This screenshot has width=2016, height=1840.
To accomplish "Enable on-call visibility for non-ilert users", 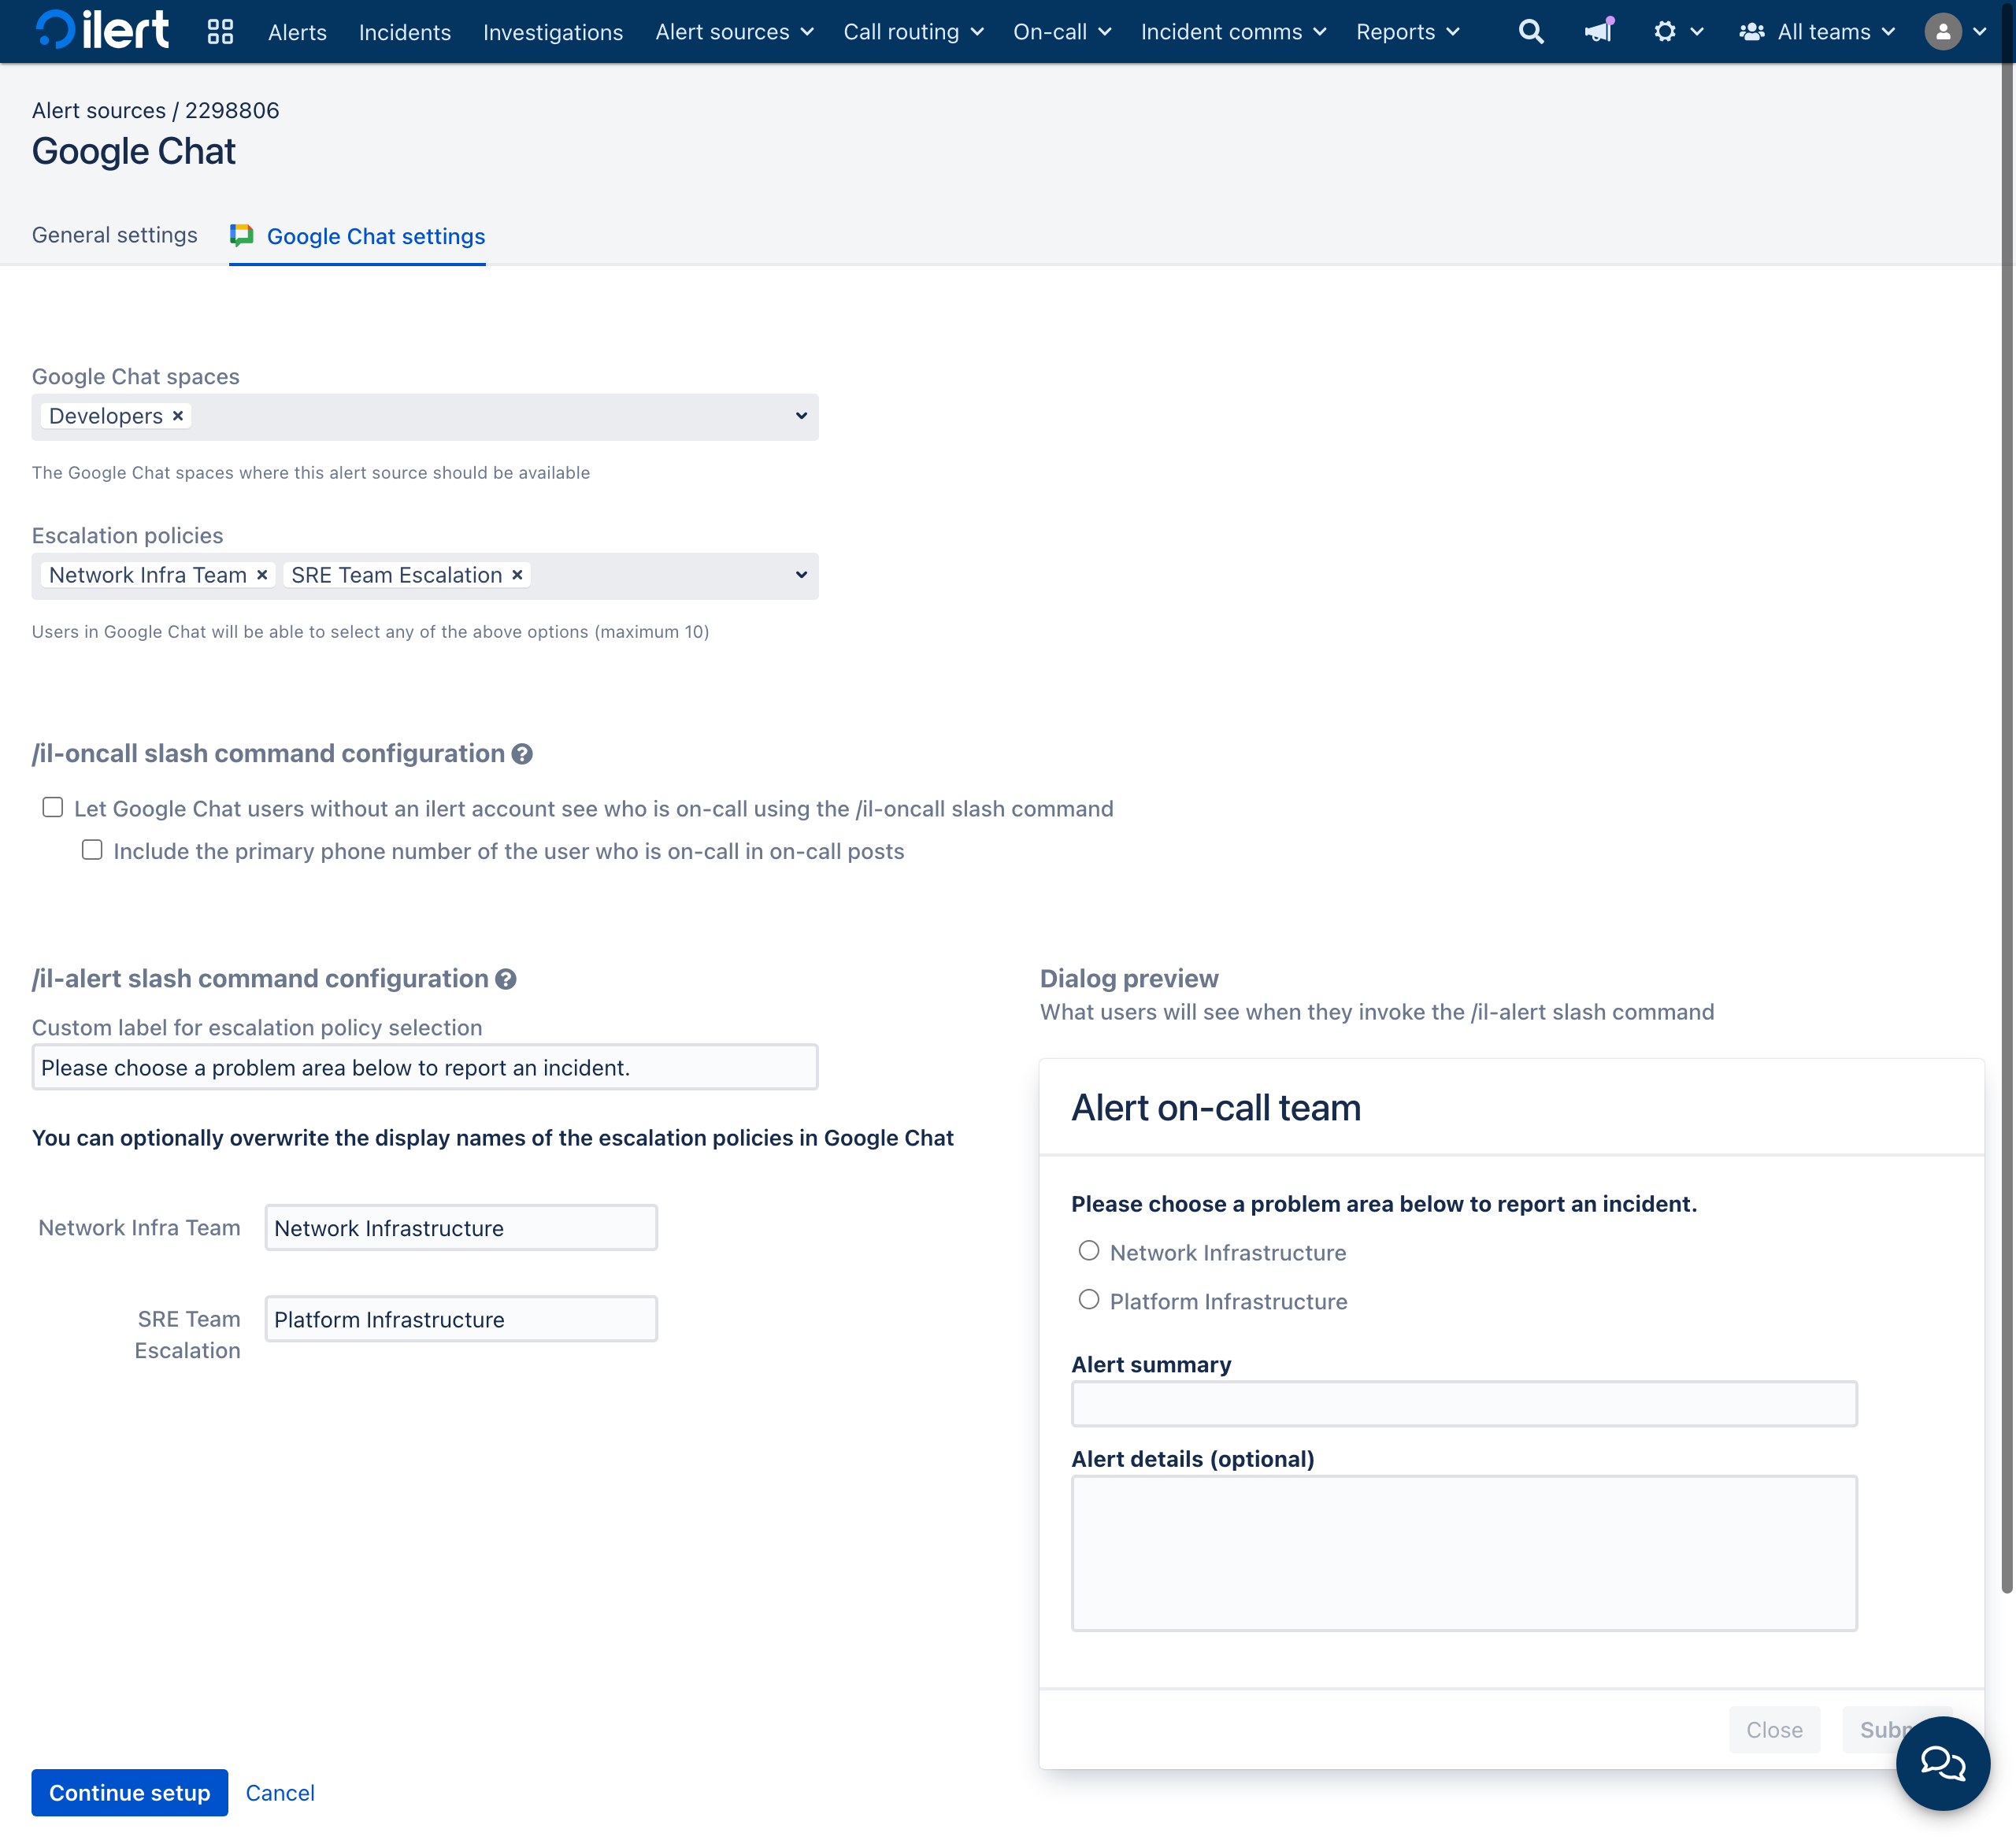I will tap(53, 807).
